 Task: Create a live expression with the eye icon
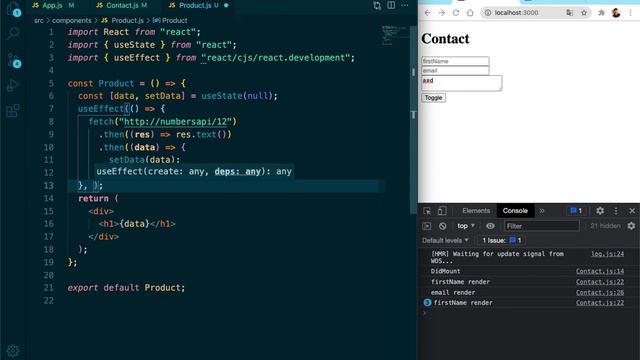(490, 226)
